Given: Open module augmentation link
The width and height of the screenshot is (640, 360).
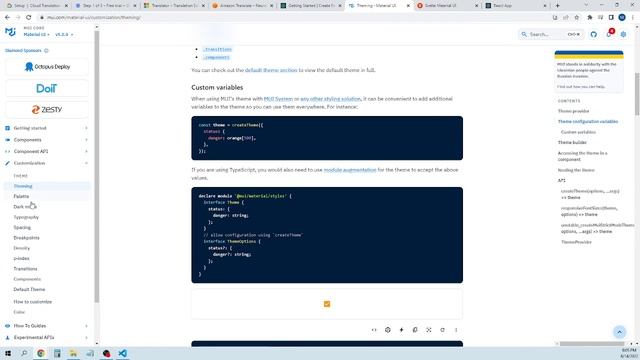Looking at the screenshot, I should [x=350, y=170].
